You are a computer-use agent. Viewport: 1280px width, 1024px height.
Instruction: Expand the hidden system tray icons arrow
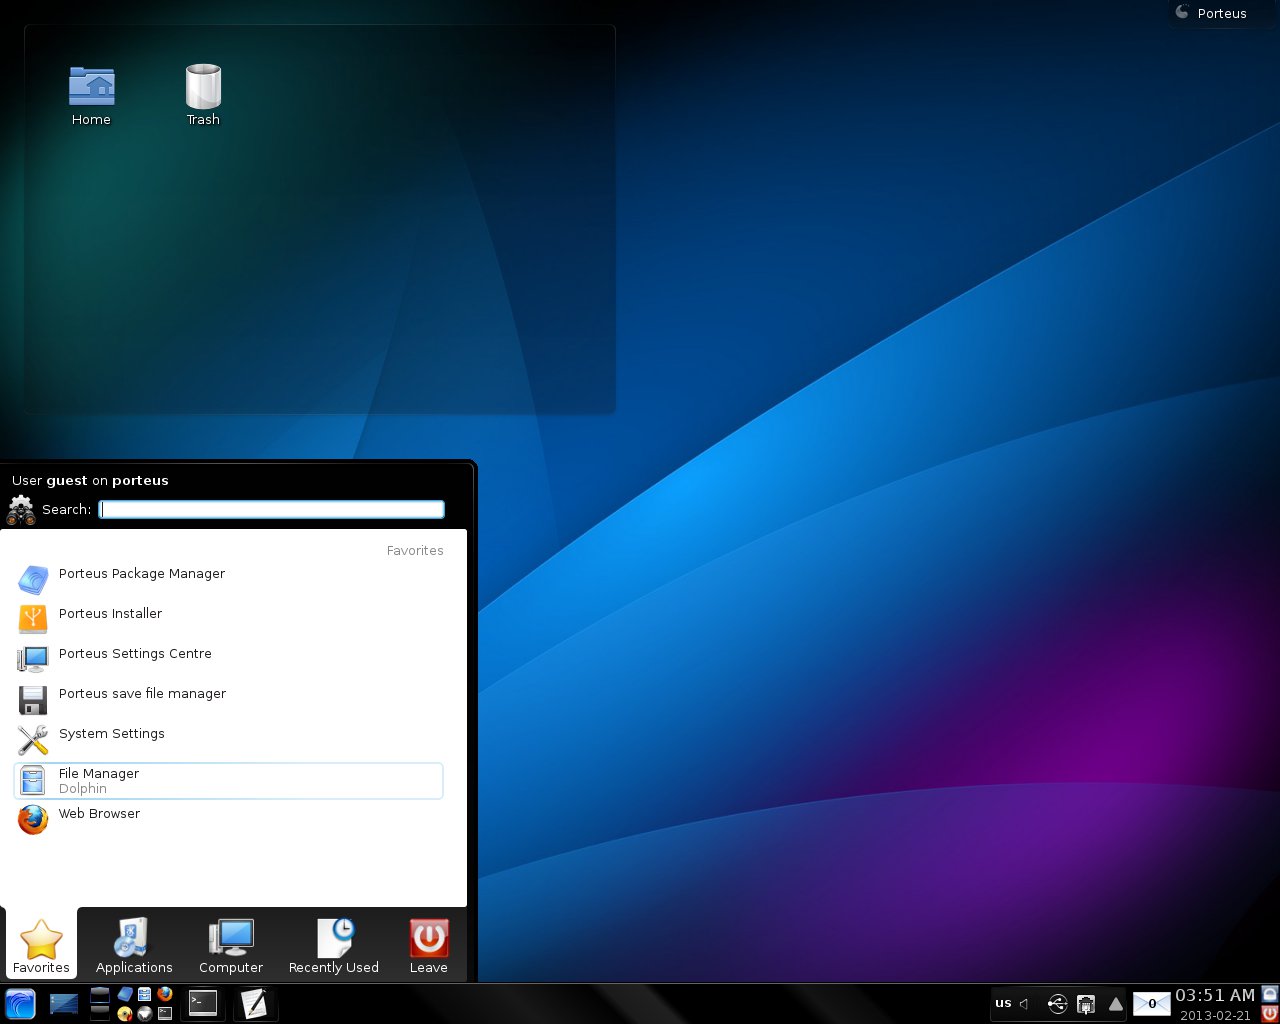[x=1116, y=1004]
